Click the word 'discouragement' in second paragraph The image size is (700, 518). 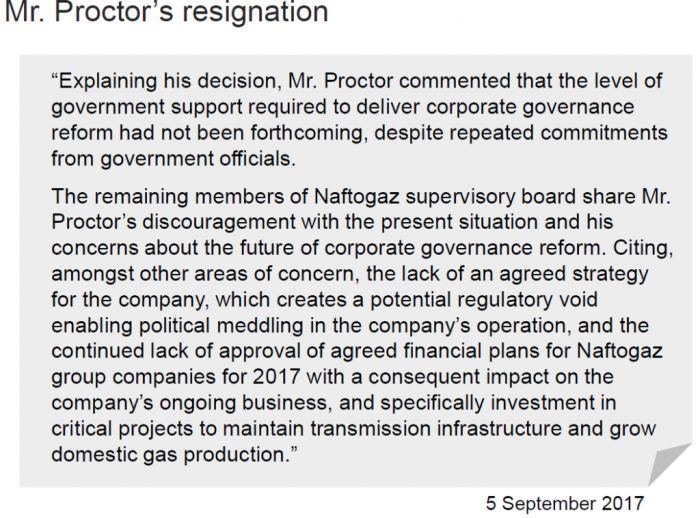219,222
